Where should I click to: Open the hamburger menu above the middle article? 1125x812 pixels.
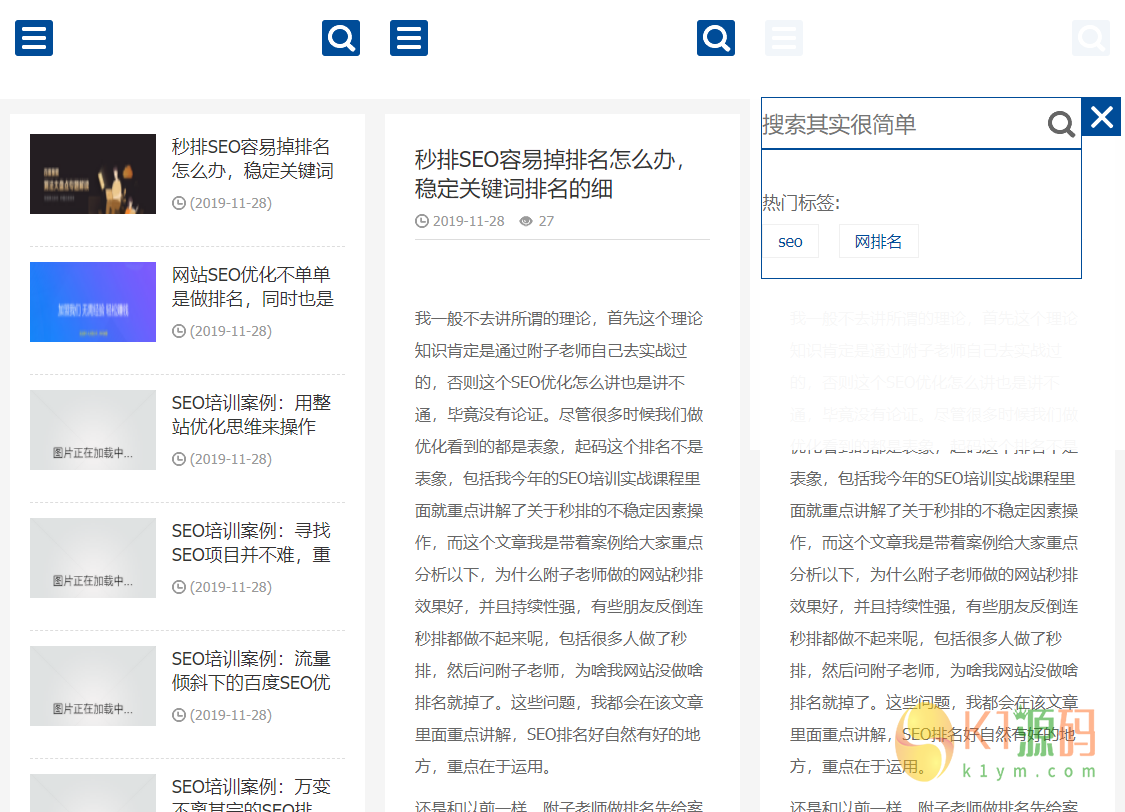point(409,38)
